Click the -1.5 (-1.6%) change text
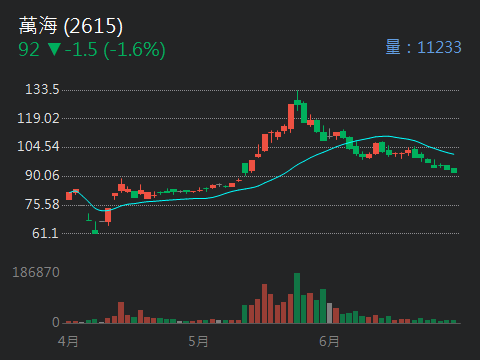The width and height of the screenshot is (480, 360). [x=115, y=50]
